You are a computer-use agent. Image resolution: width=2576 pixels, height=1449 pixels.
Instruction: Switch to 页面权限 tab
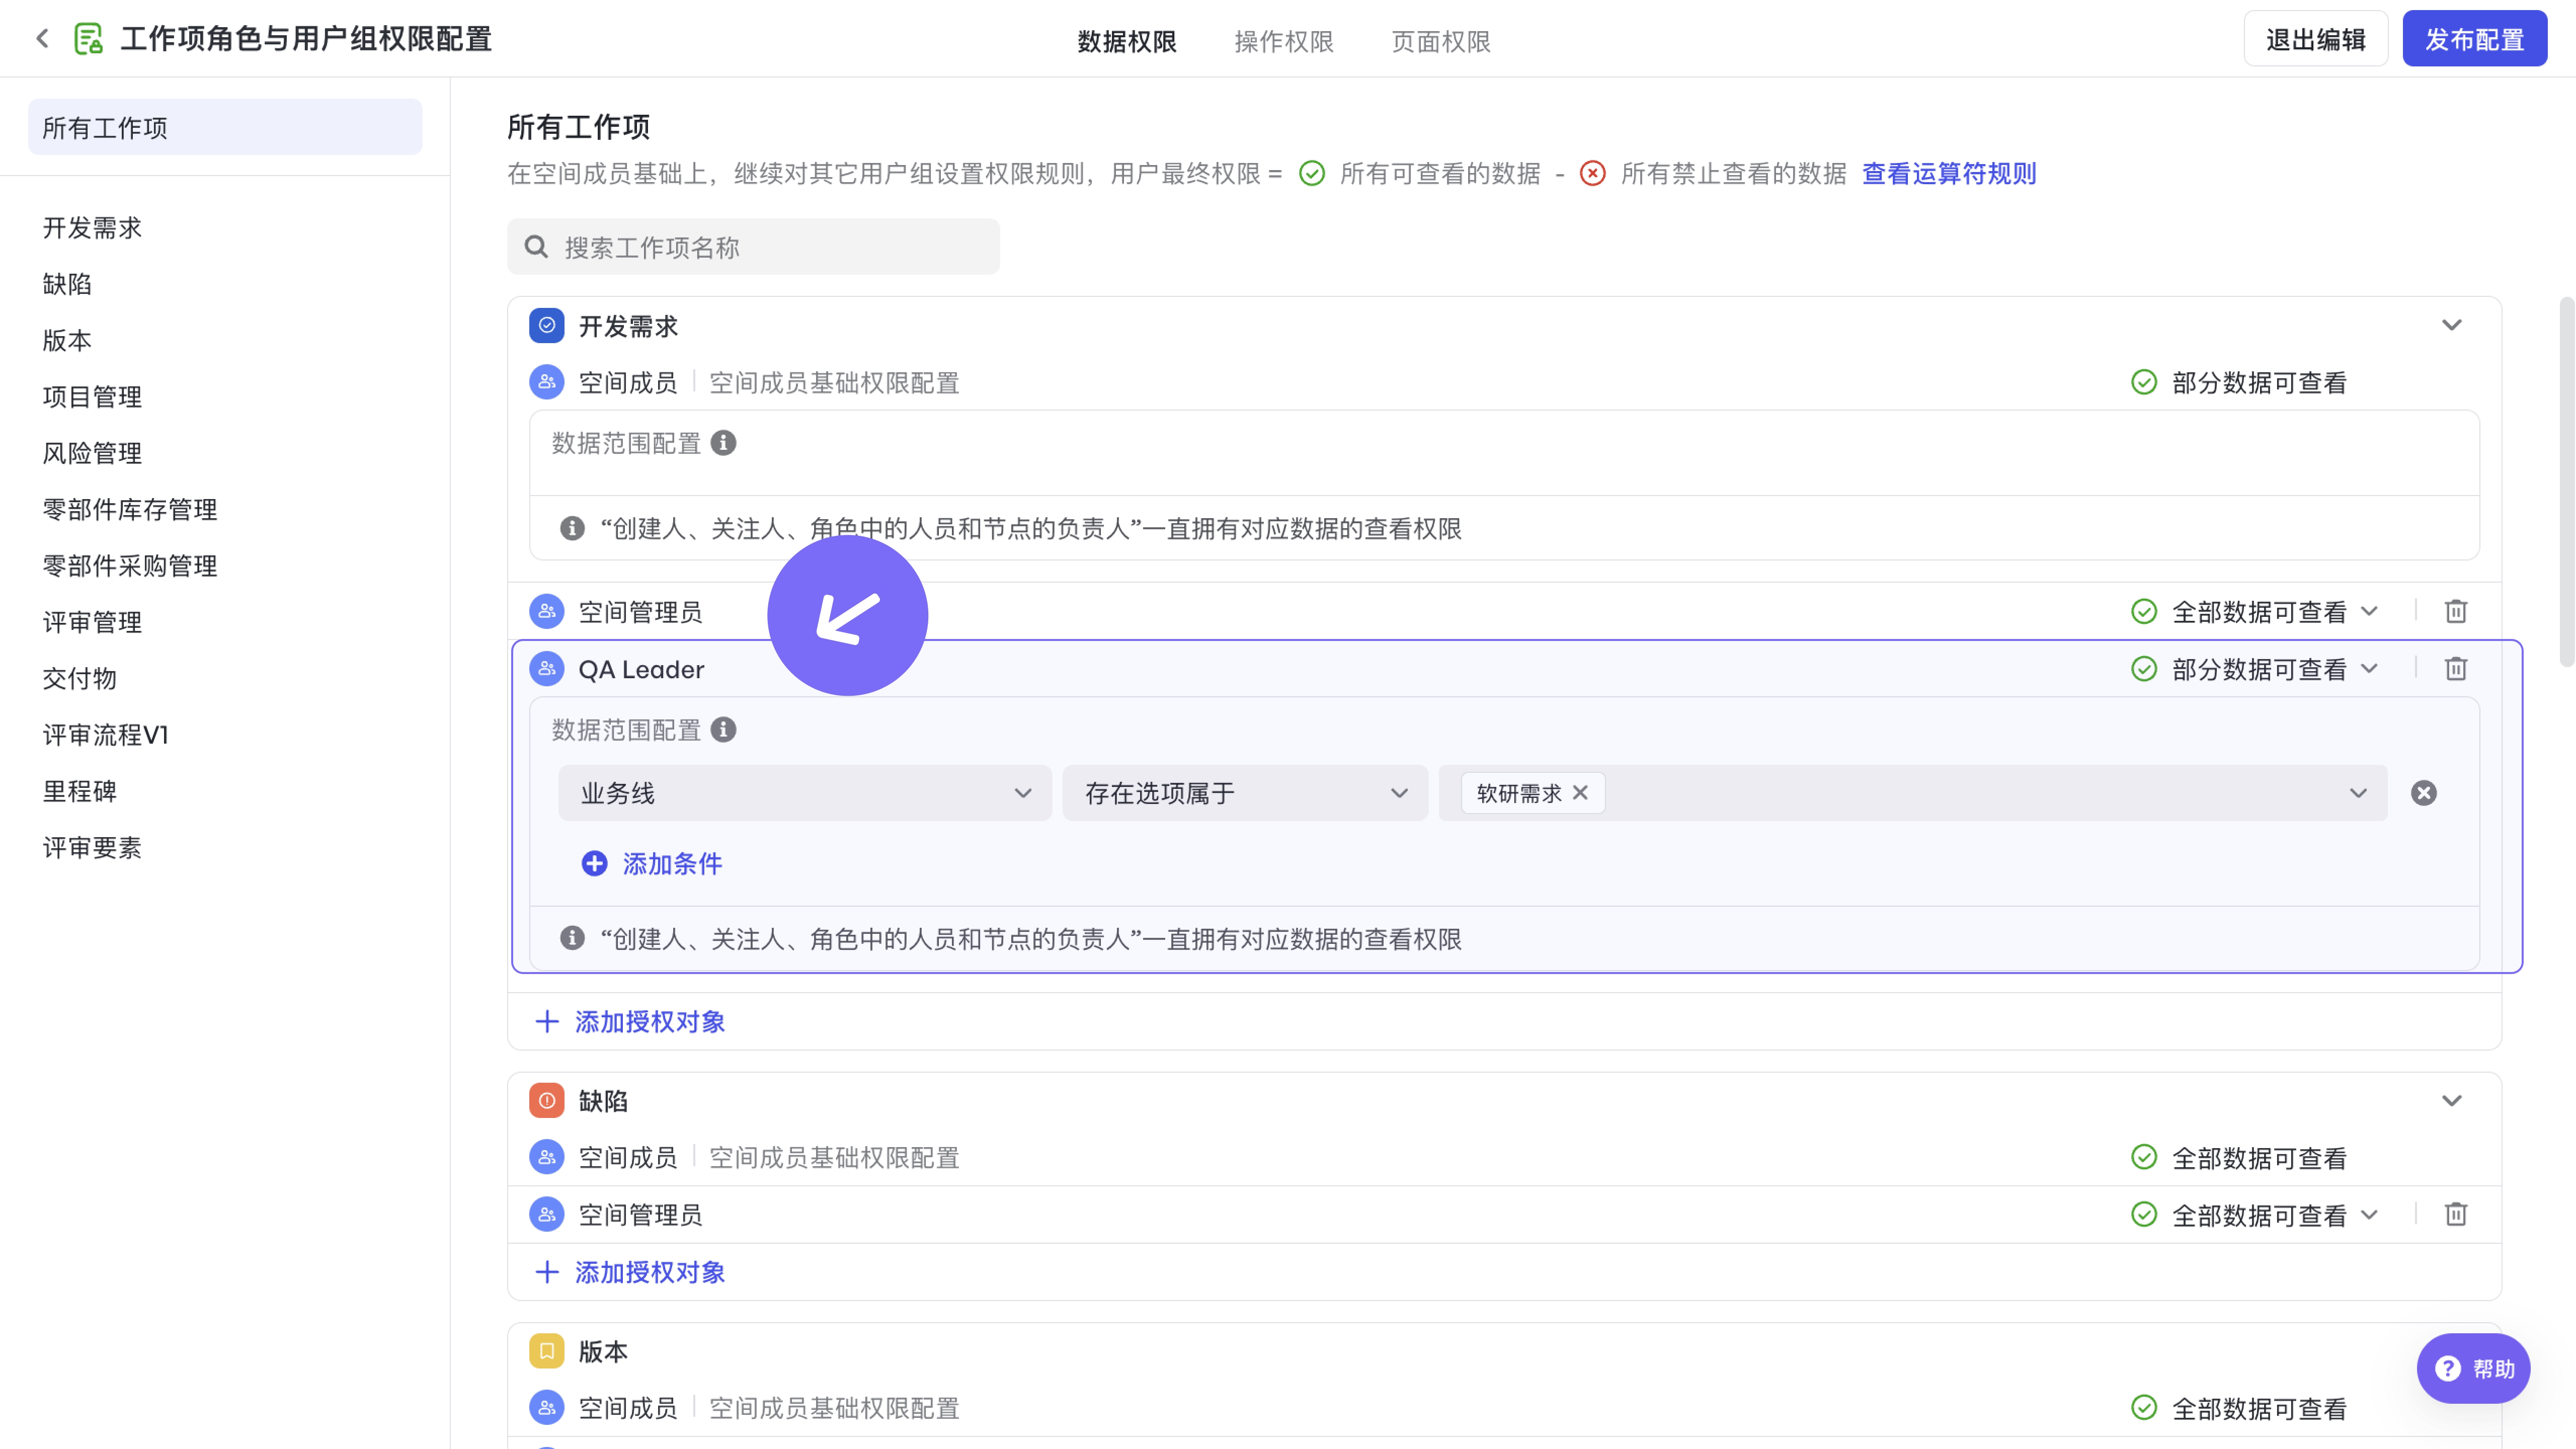click(x=1441, y=41)
